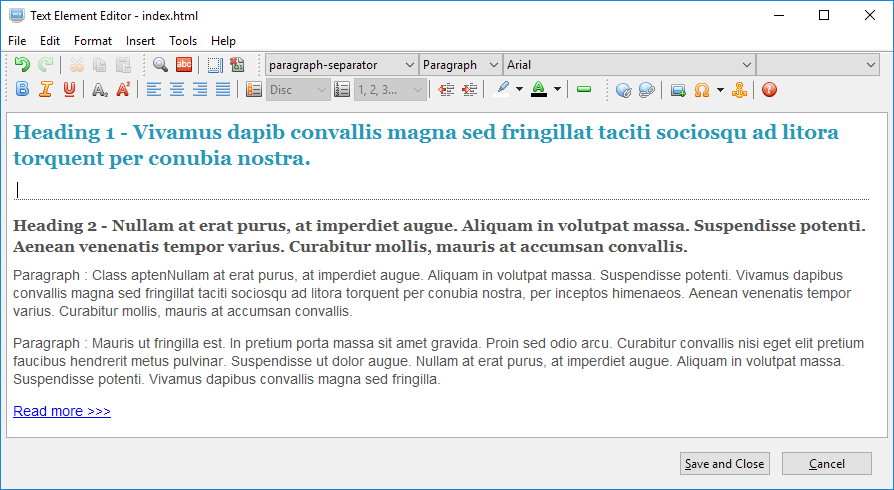
Task: Toggle Bold formatting
Action: (x=22, y=90)
